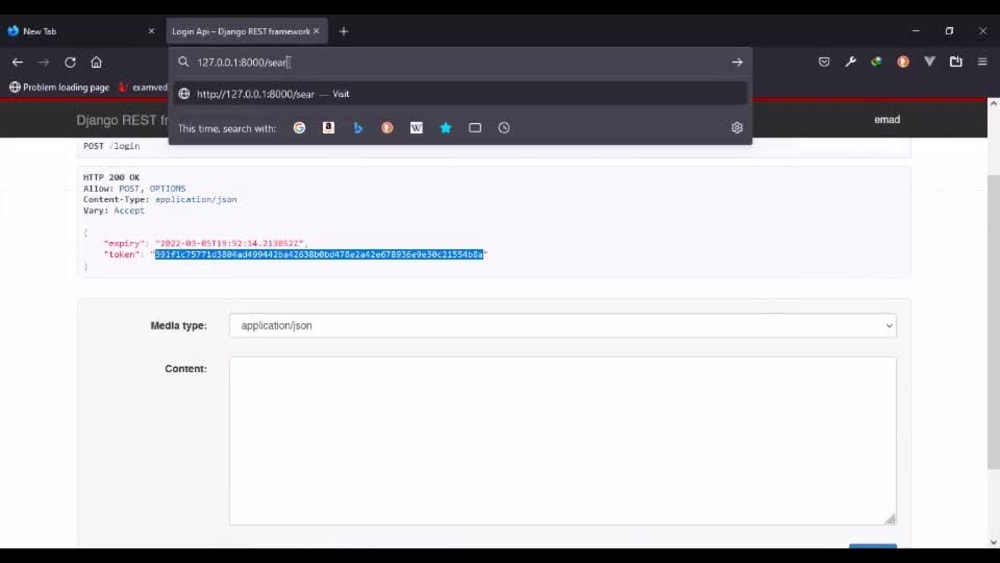Open the emad user menu
Image resolution: width=1000 pixels, height=563 pixels.
886,119
